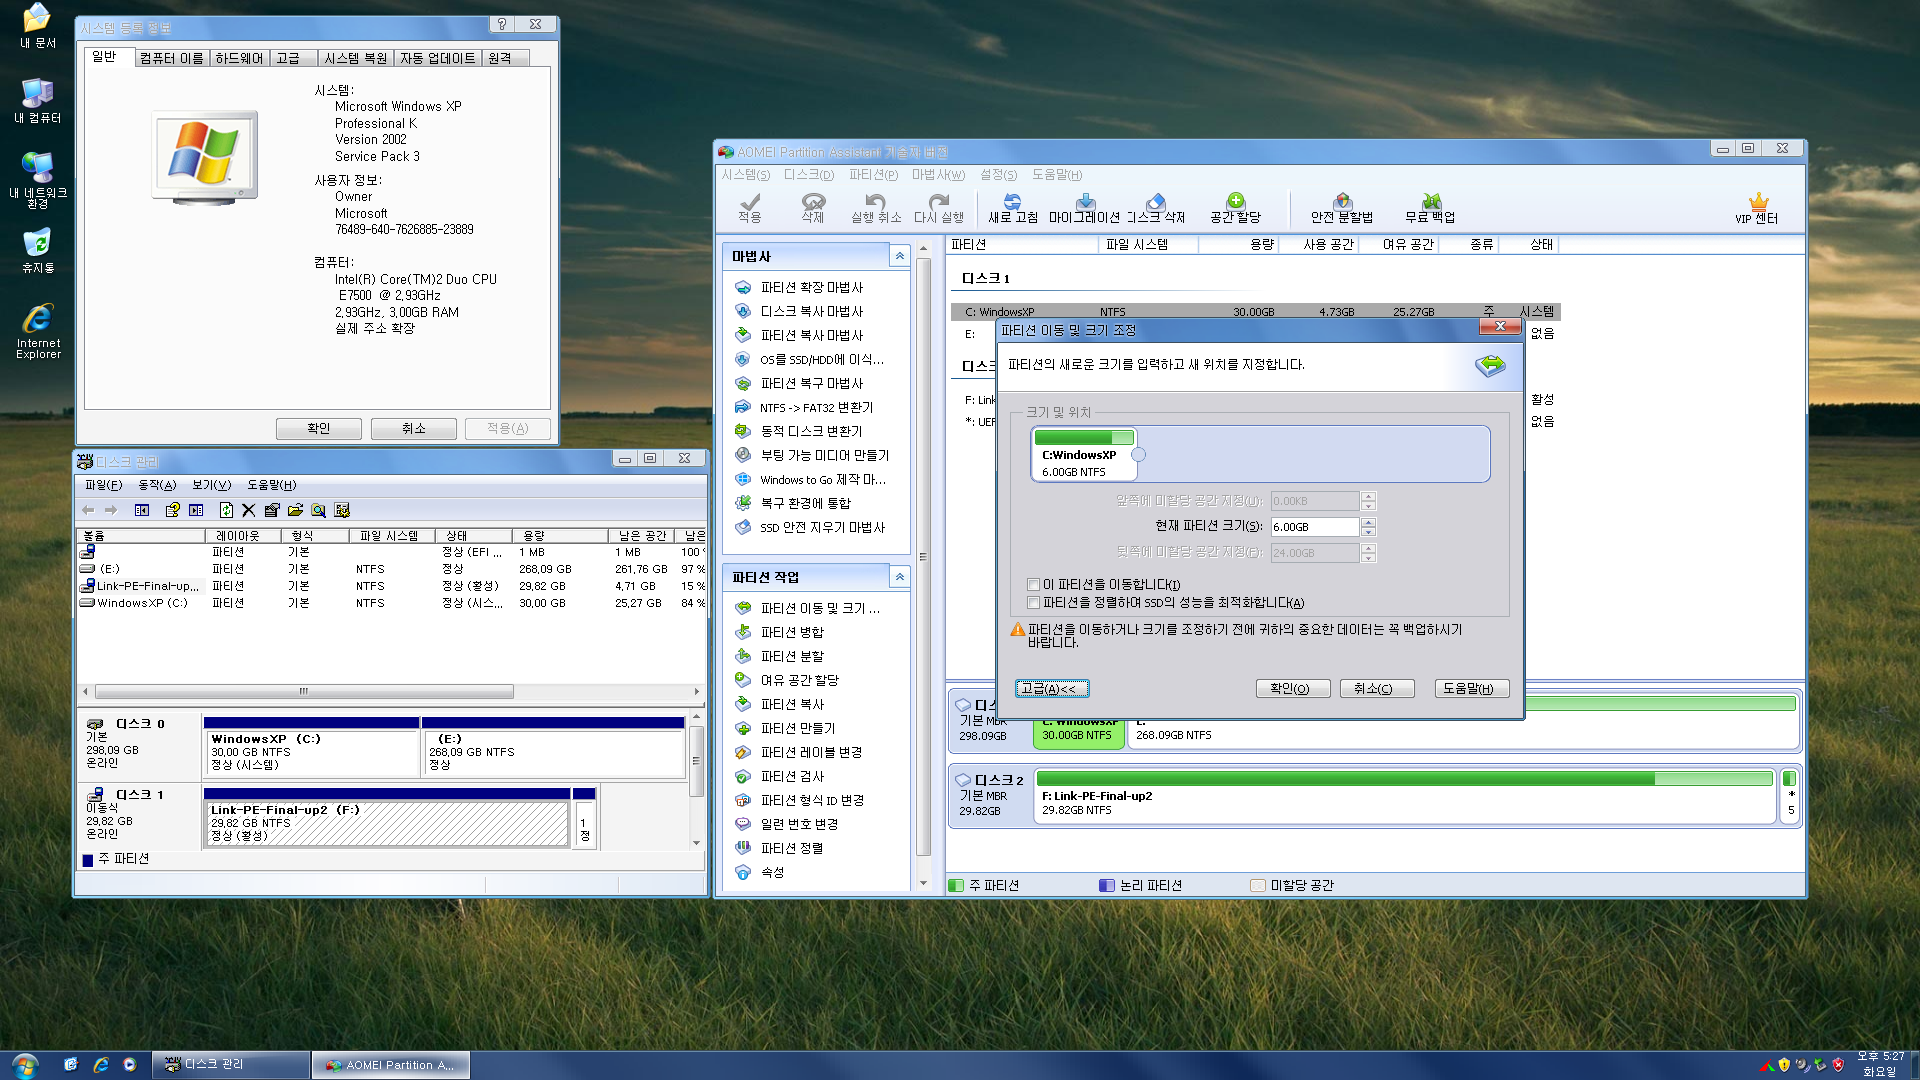Viewport: 1920px width, 1080px height.
Task: Open the 무료 백업 toolbar icon
Action: (x=1430, y=208)
